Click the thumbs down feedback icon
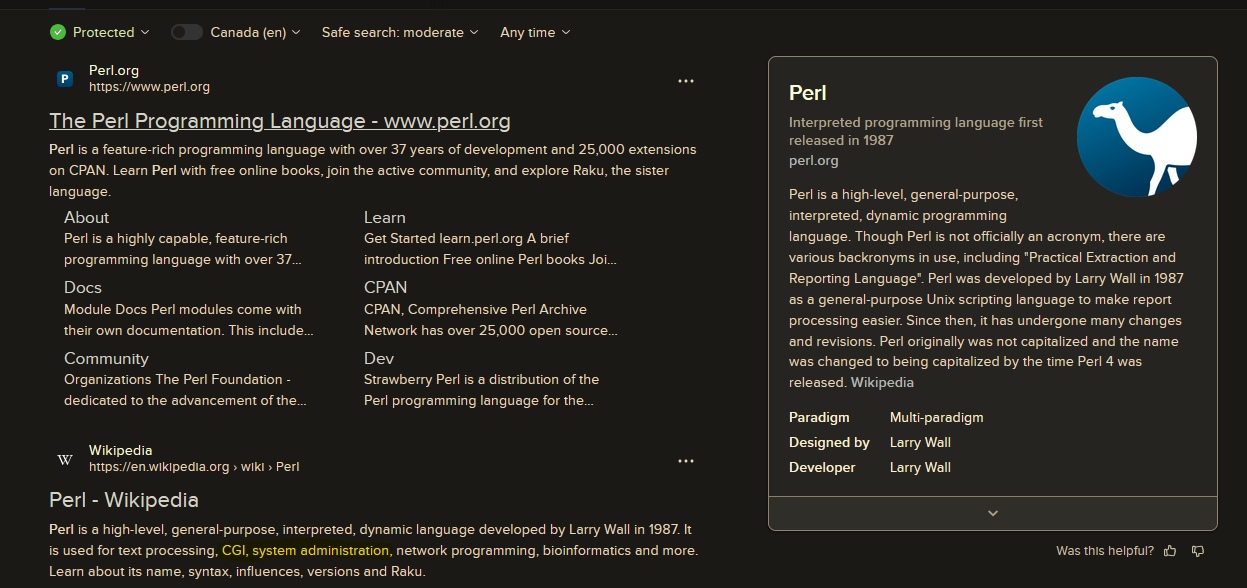 click(x=1198, y=551)
